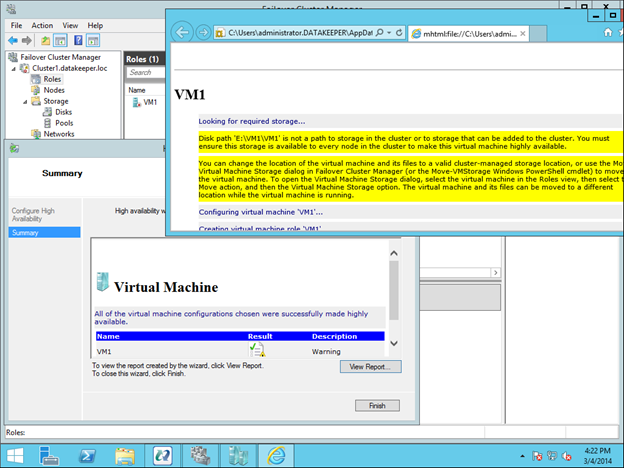Click the View Report button
The image size is (624, 468).
pos(369,367)
